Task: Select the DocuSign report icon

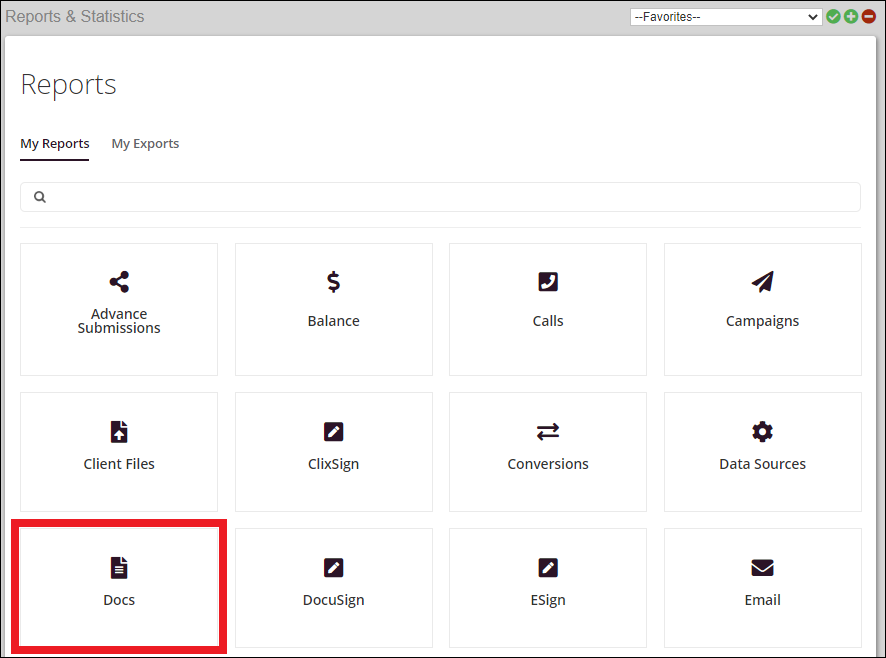Action: [x=333, y=585]
